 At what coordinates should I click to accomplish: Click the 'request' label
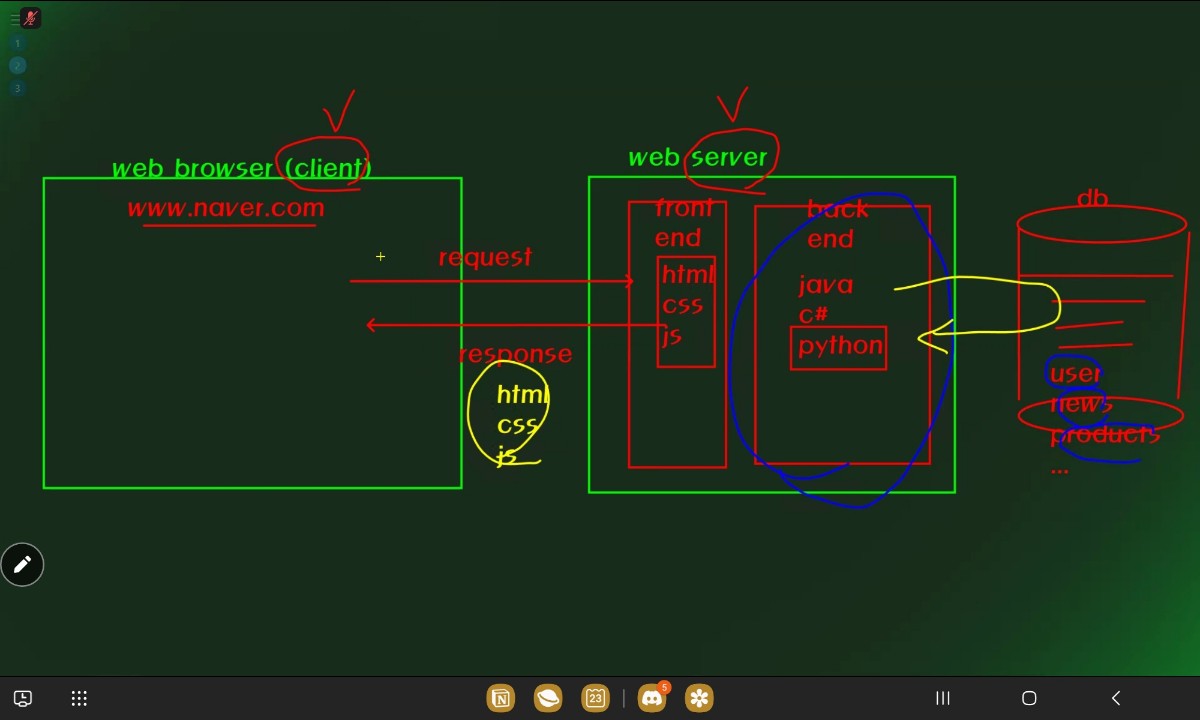click(485, 258)
